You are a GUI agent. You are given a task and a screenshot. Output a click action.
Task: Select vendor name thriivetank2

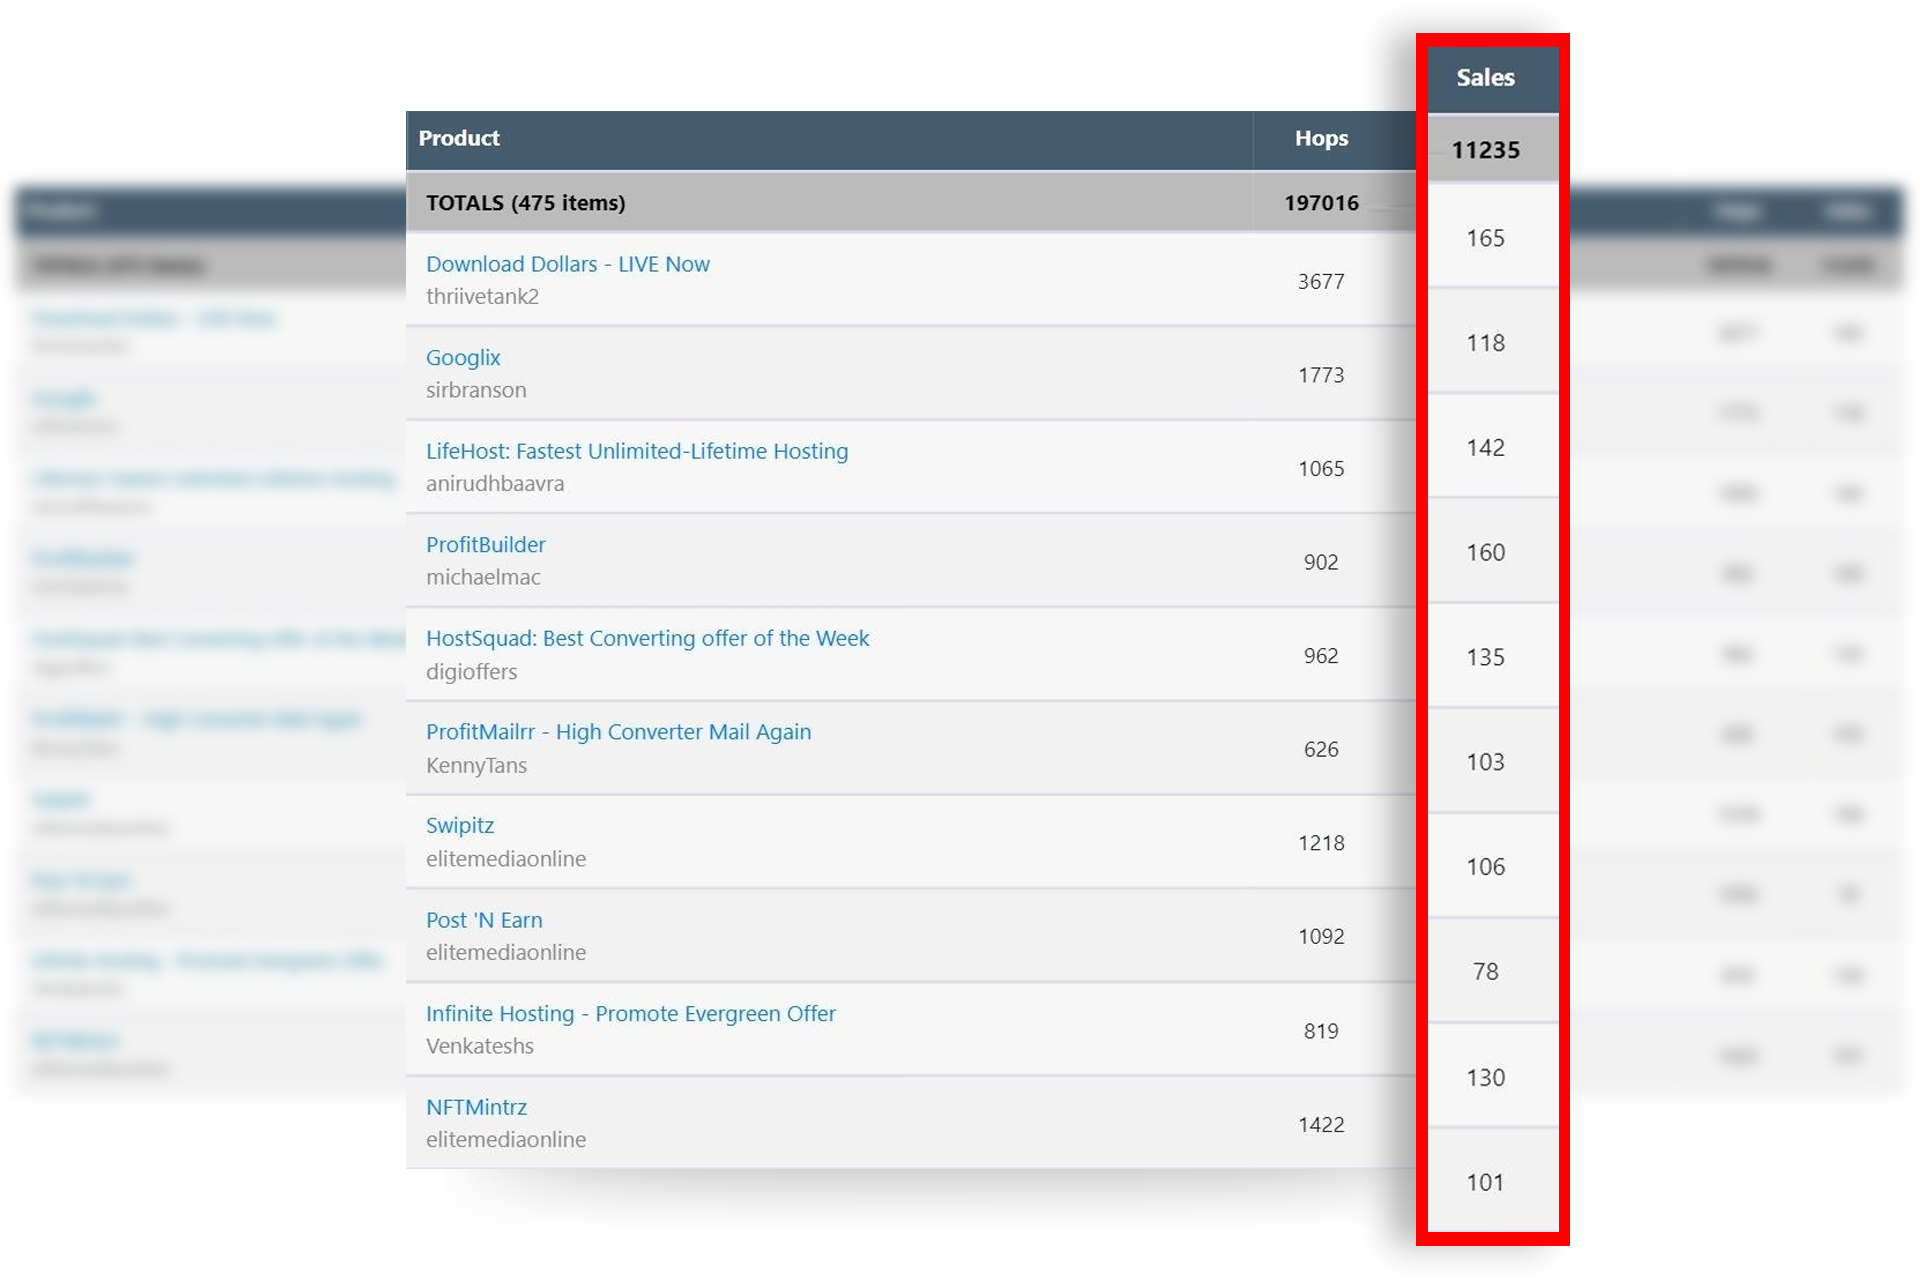tap(482, 296)
